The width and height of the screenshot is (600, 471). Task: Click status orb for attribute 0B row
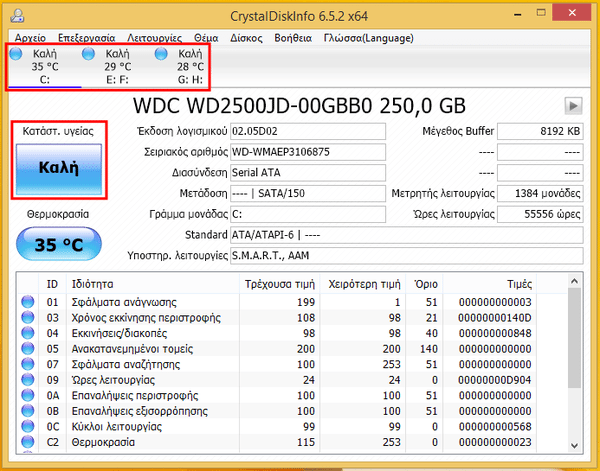(28, 411)
